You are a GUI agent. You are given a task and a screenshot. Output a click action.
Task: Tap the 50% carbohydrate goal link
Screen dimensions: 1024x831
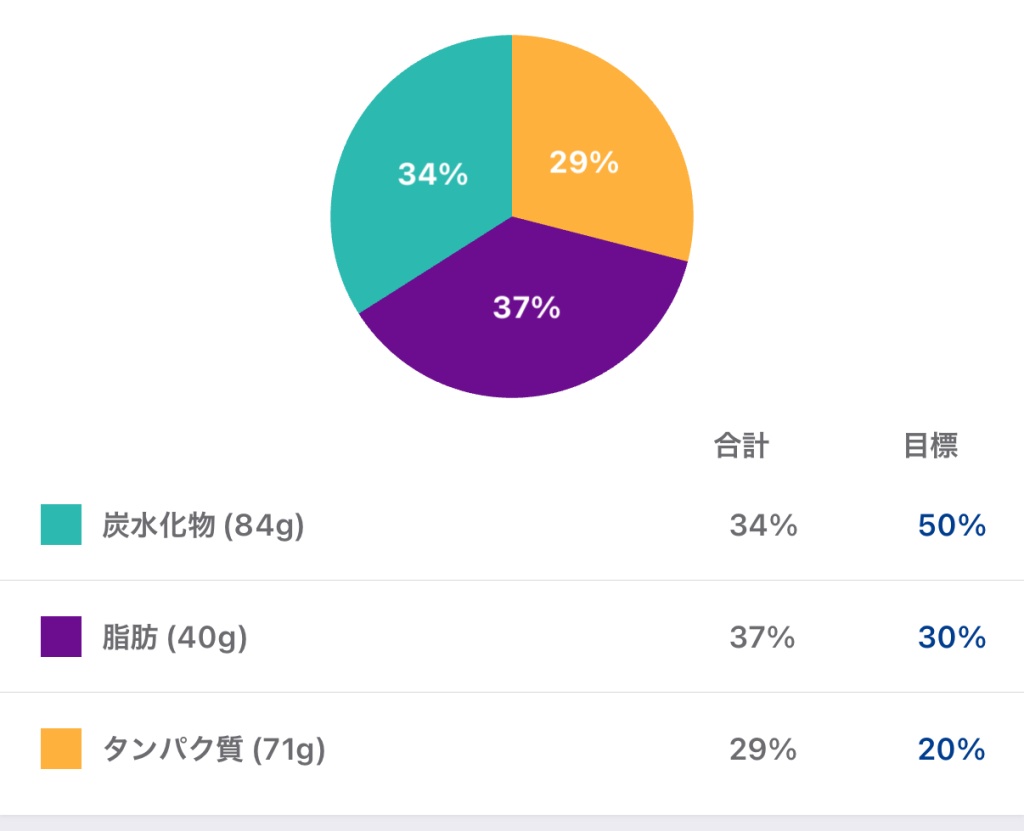[952, 525]
